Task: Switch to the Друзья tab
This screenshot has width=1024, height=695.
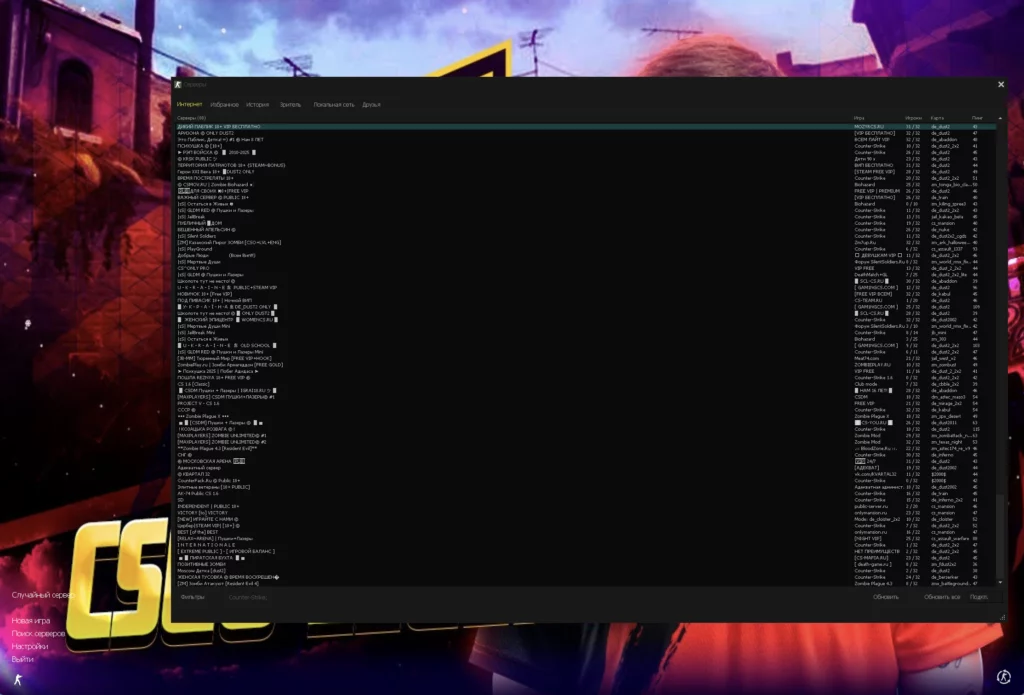Action: click(371, 105)
